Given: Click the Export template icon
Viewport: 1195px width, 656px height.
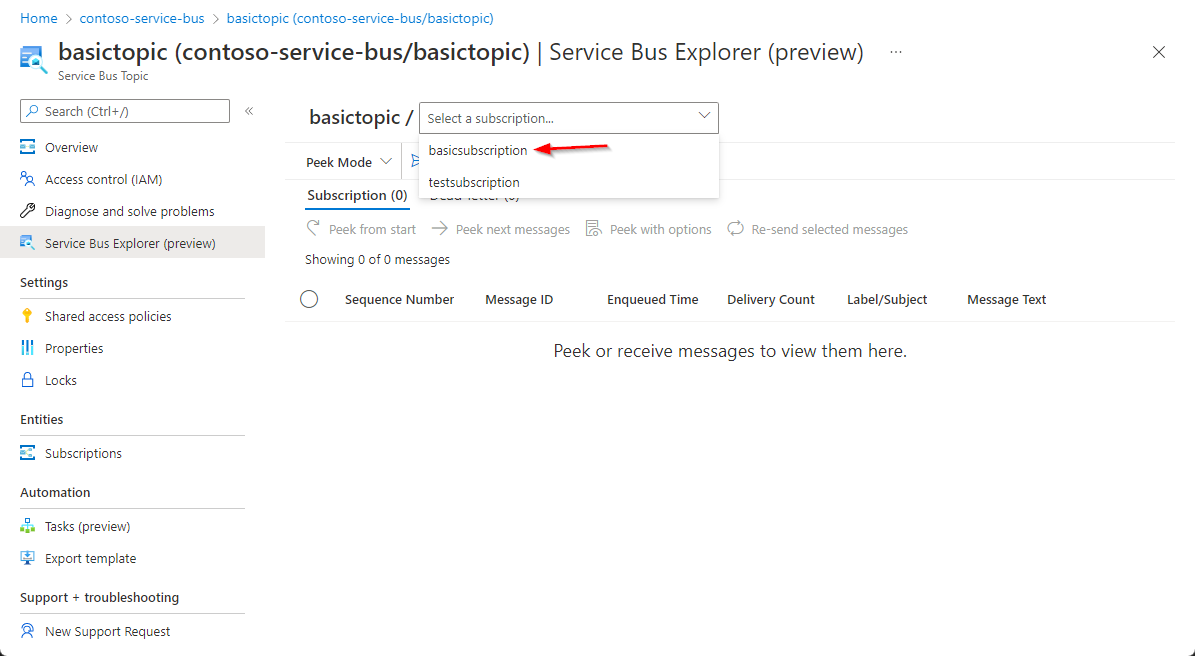Looking at the screenshot, I should tap(27, 558).
